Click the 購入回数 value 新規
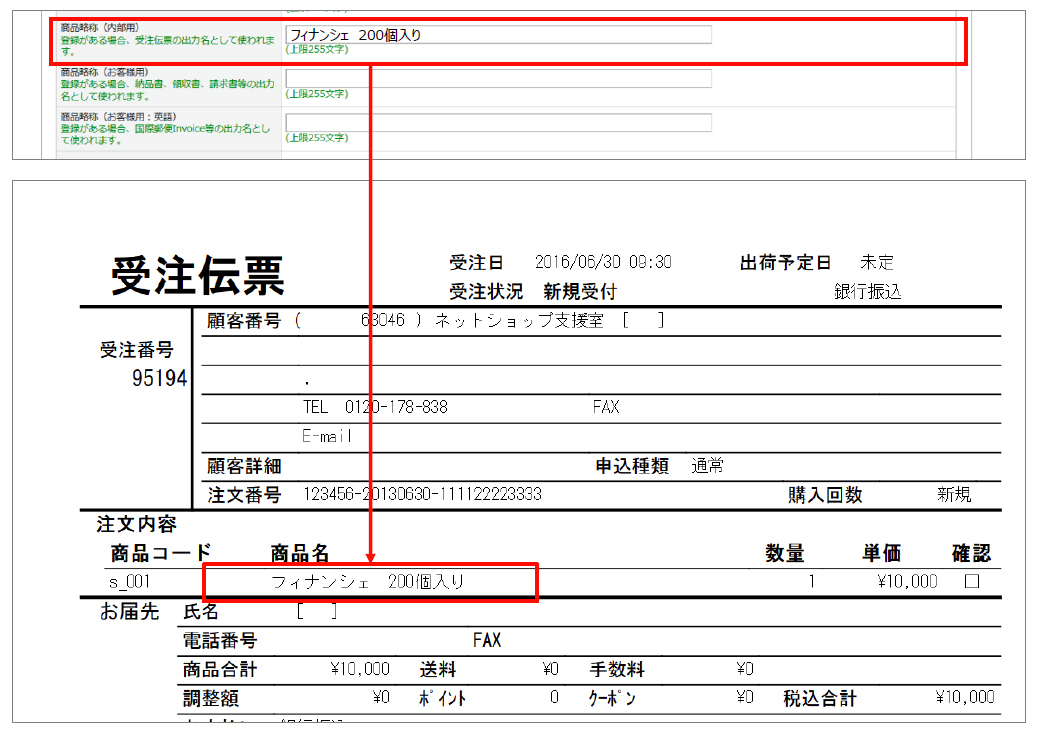The height and width of the screenshot is (734, 1038). pyautogui.click(x=953, y=495)
